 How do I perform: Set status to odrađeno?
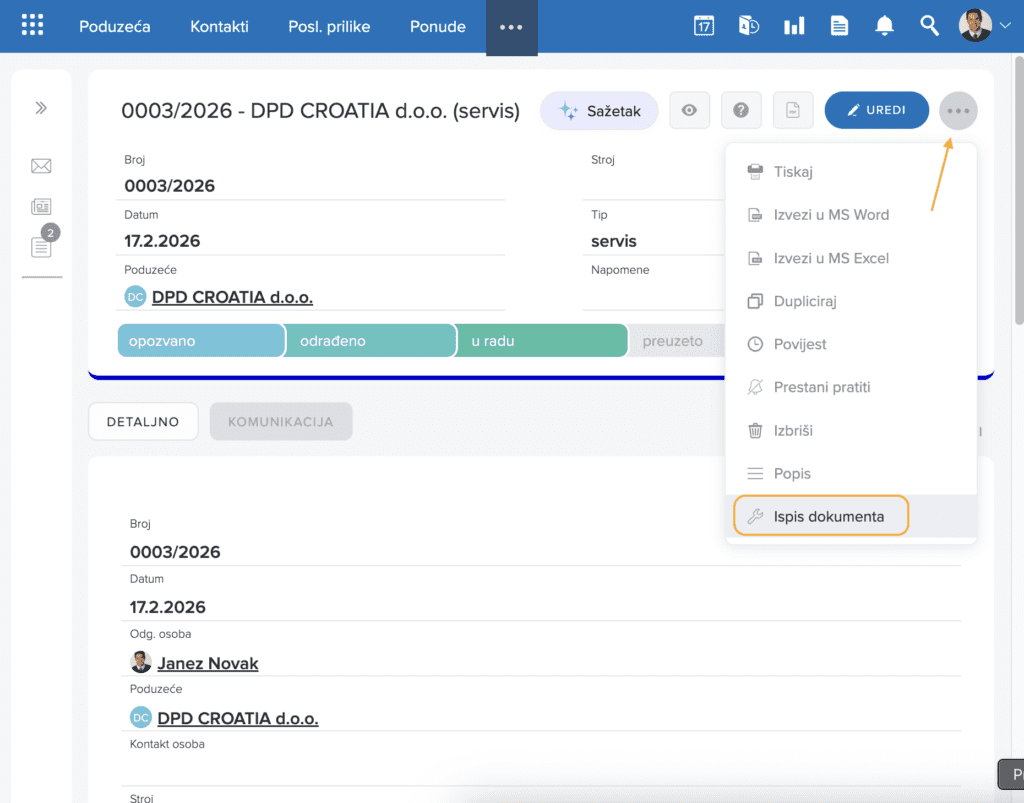[370, 341]
